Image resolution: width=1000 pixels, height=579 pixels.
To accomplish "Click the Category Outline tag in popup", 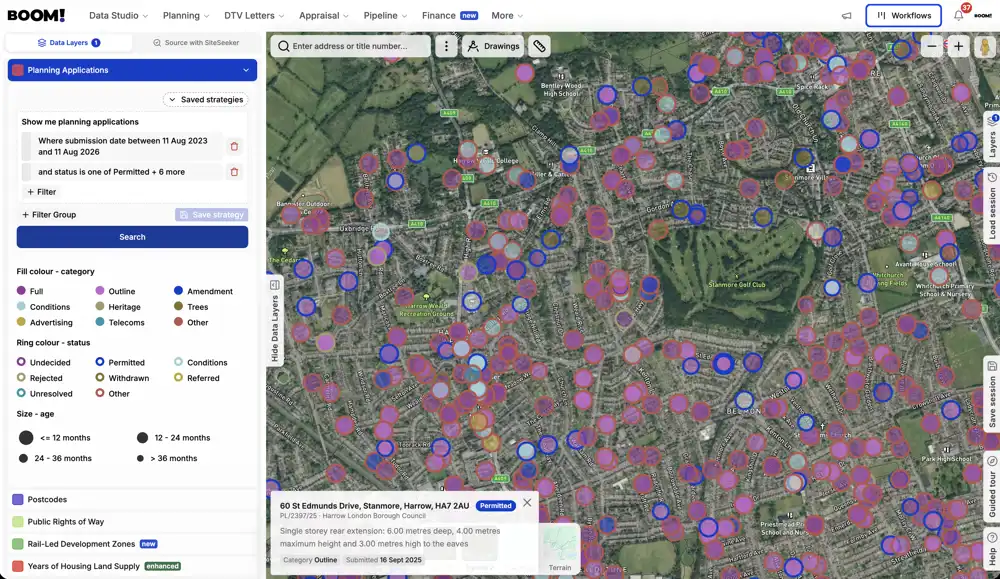I will 310,560.
